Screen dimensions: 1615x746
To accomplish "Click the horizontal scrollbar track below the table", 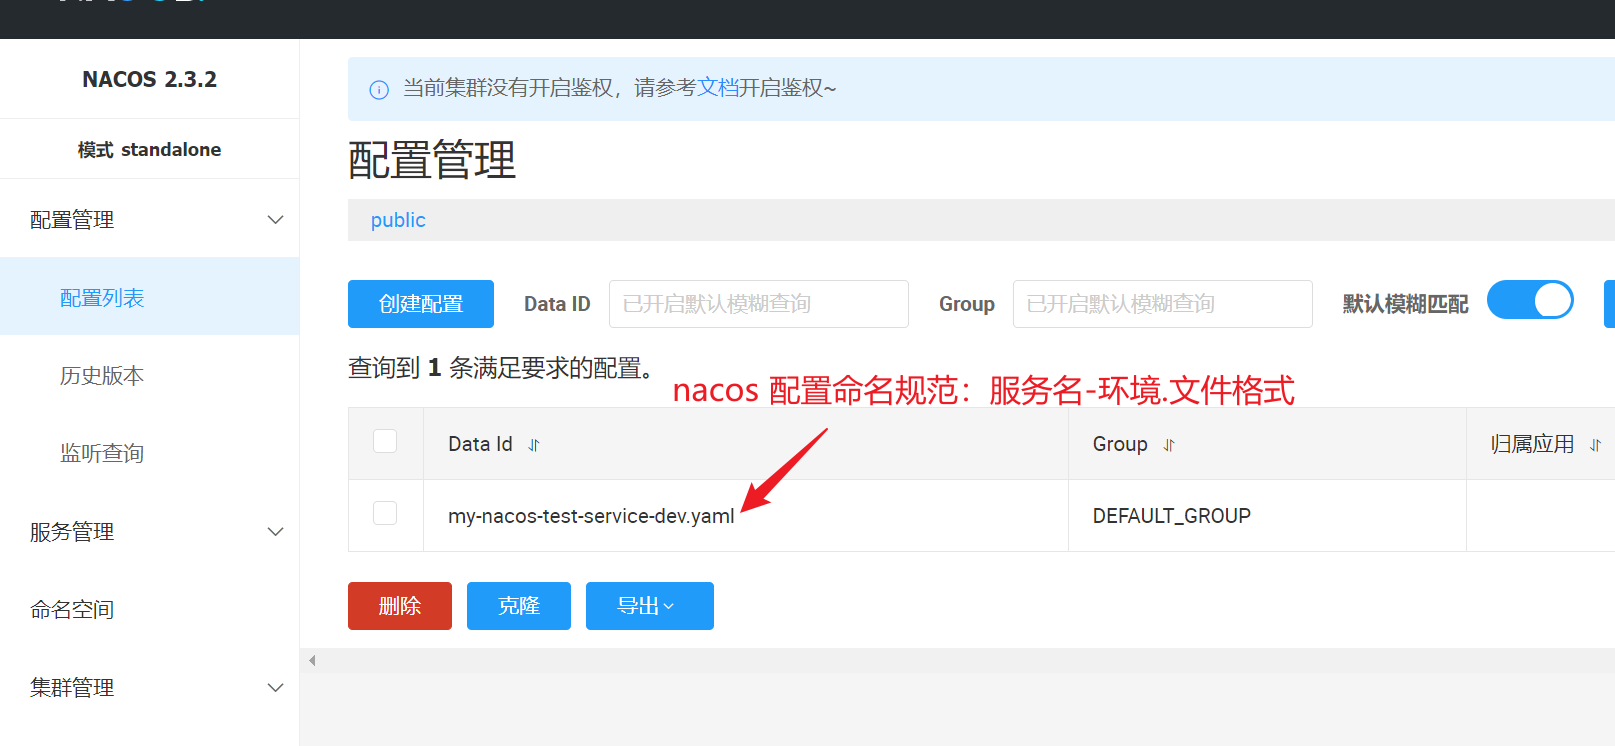I will tap(960, 660).
